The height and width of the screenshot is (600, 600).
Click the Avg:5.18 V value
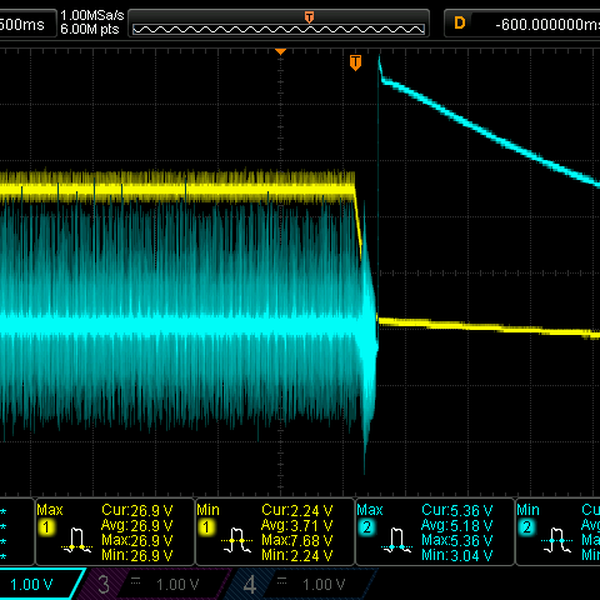(457, 525)
